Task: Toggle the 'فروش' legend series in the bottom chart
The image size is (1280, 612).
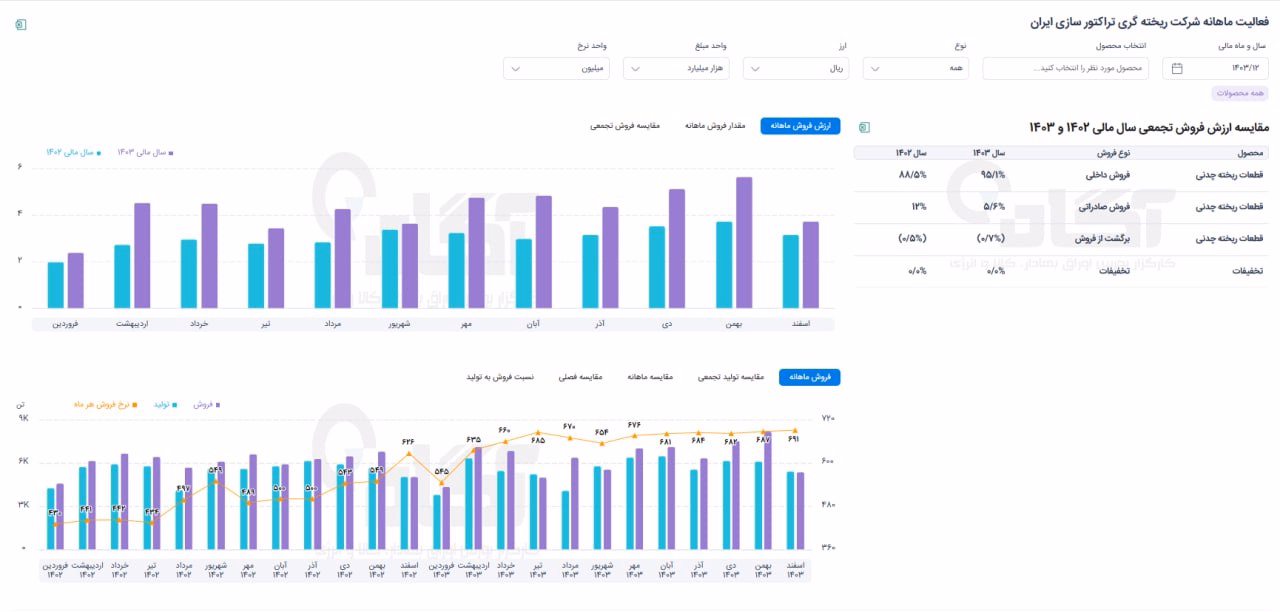Action: coord(206,404)
